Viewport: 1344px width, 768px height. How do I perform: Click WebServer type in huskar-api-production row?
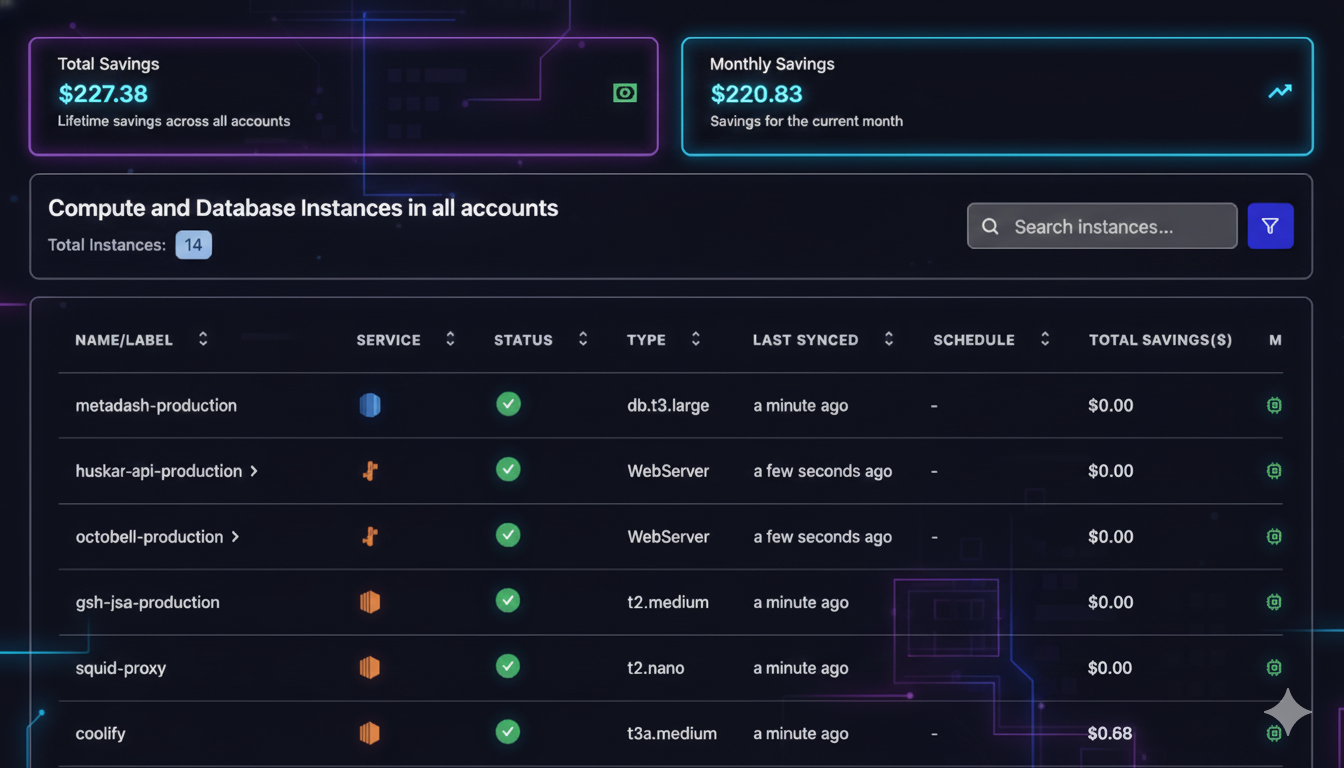(x=668, y=471)
